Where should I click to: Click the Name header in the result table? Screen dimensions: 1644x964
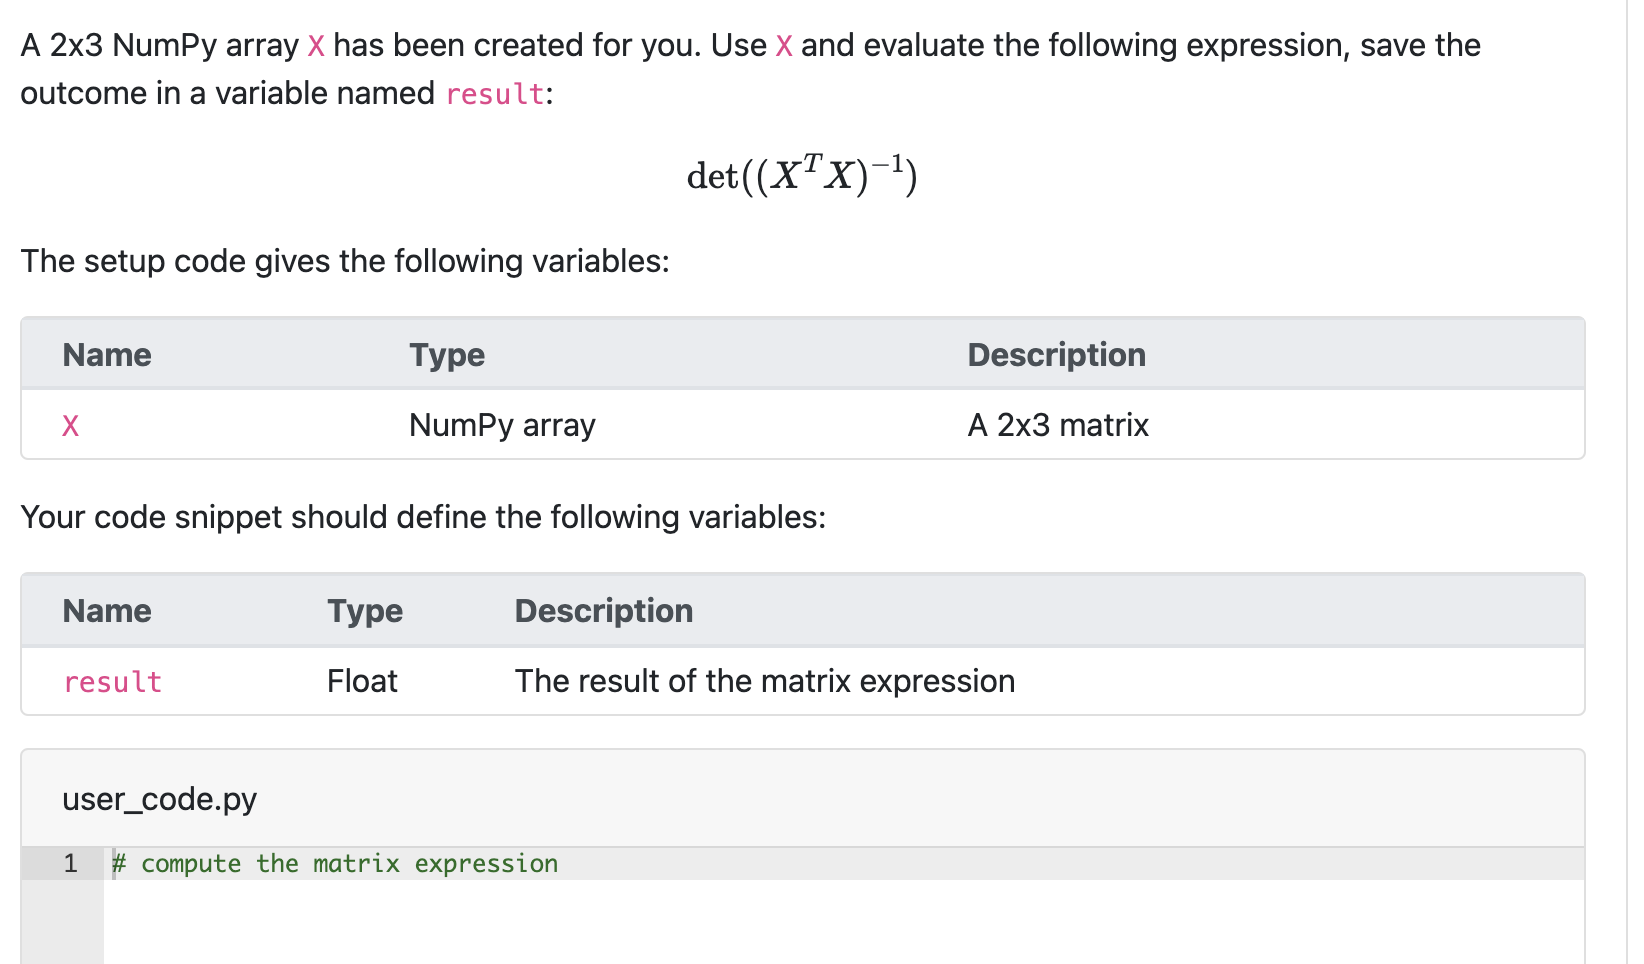[x=107, y=610]
